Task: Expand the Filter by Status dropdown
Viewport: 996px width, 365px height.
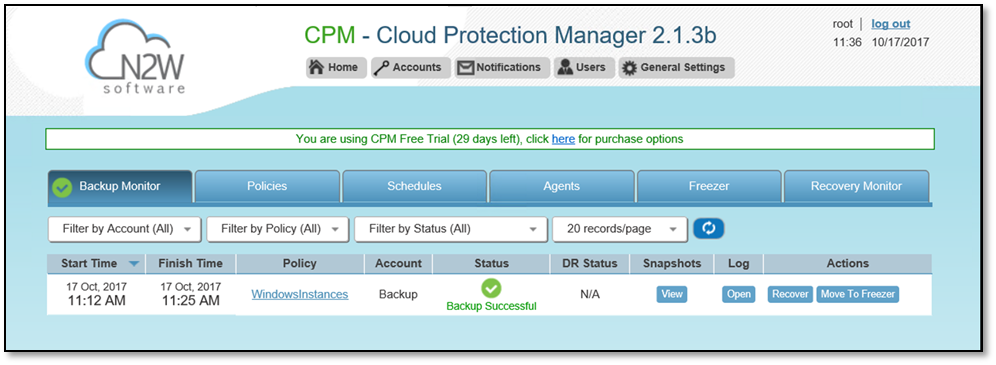Action: (x=451, y=229)
